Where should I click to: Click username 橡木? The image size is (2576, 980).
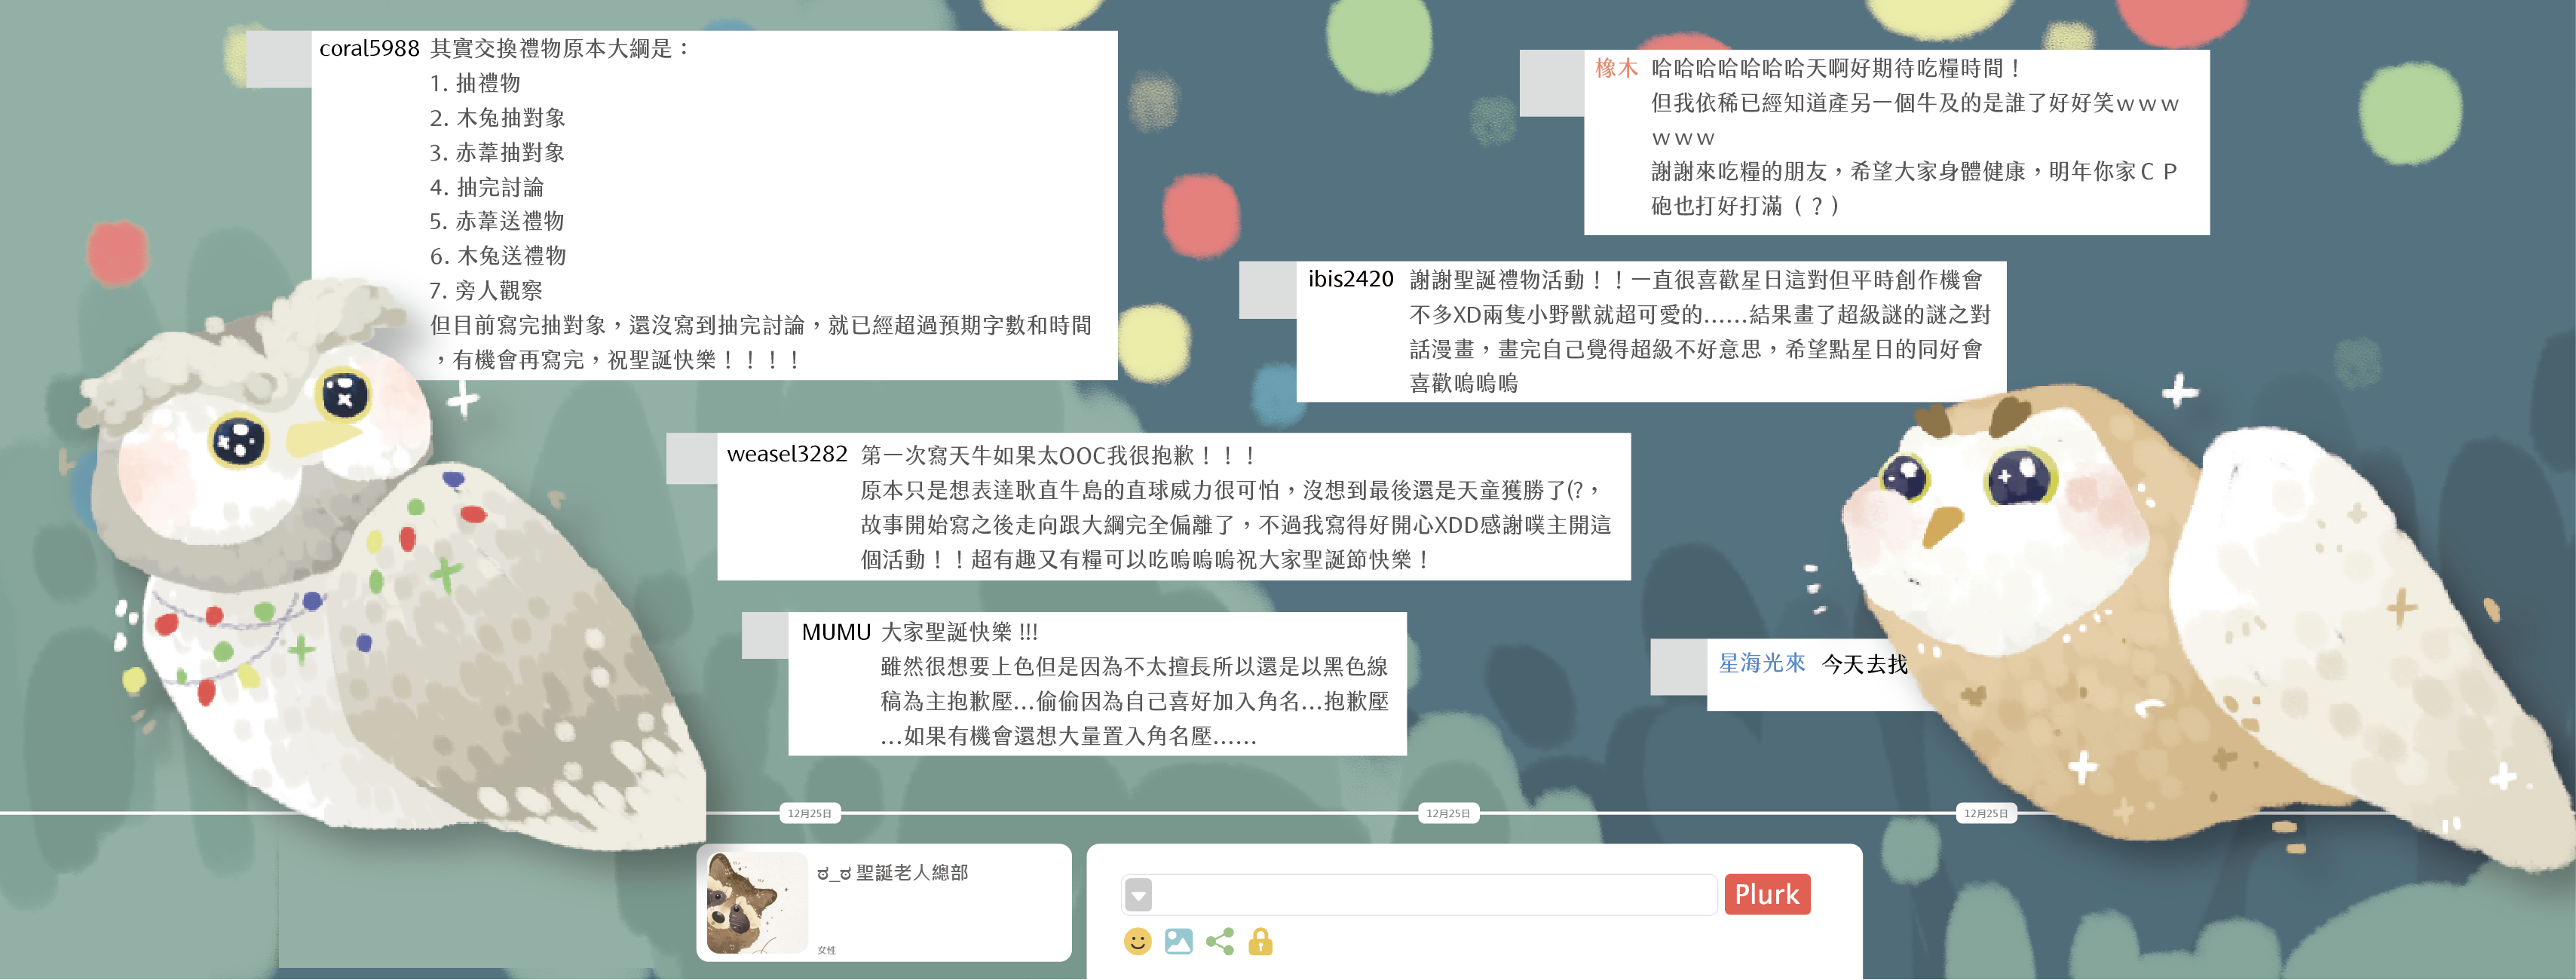(x=1616, y=68)
